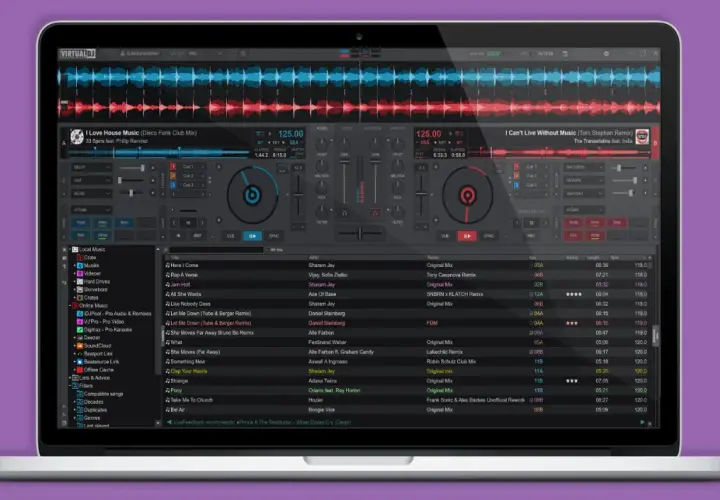The image size is (720, 500).
Task: Sort the song list by Bpm column
Action: 615,258
